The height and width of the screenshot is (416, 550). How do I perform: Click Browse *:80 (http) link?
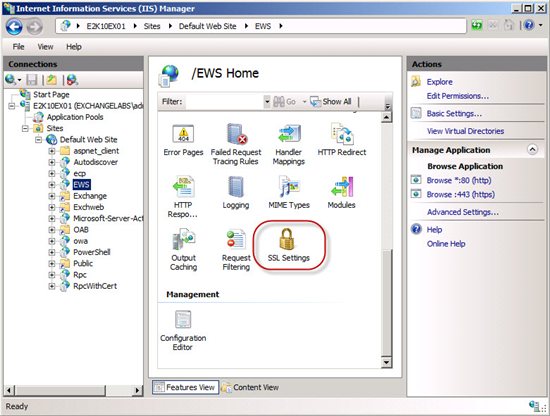[459, 180]
